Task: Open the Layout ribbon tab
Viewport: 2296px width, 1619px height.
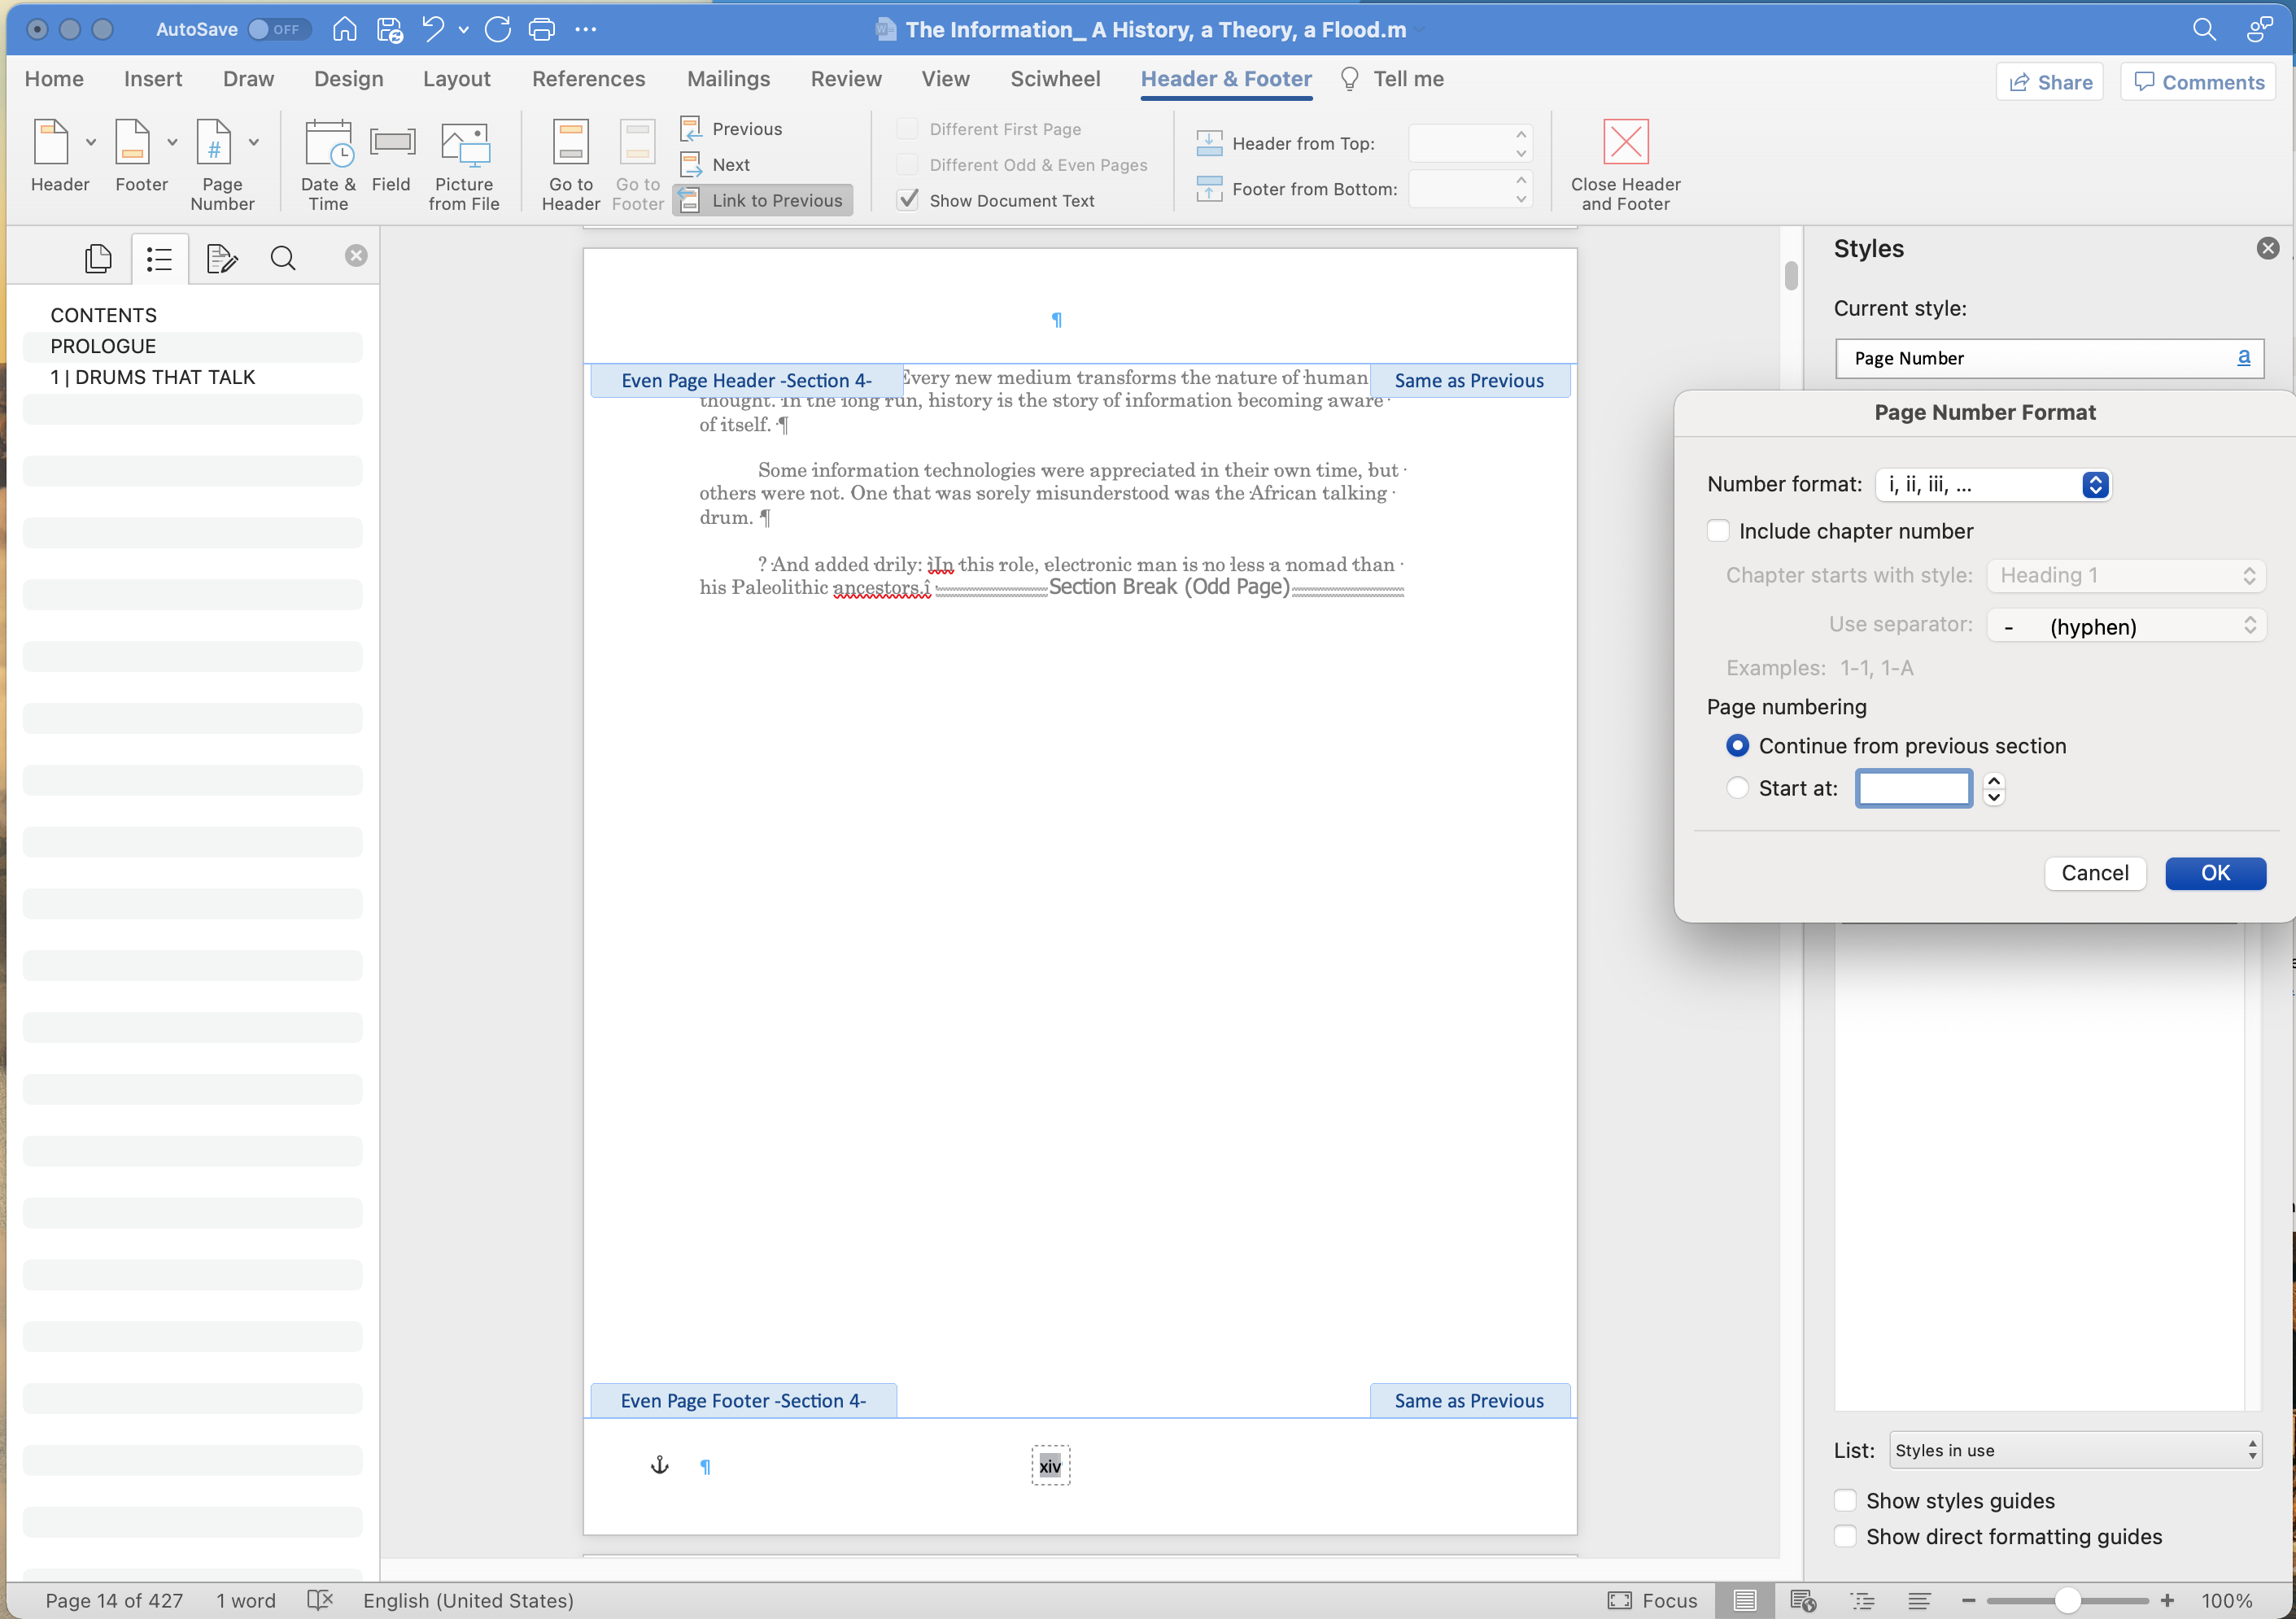Action: (x=456, y=79)
